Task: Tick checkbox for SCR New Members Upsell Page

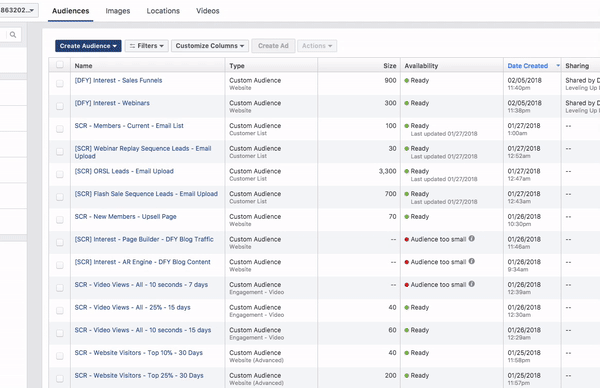Action: (x=60, y=220)
